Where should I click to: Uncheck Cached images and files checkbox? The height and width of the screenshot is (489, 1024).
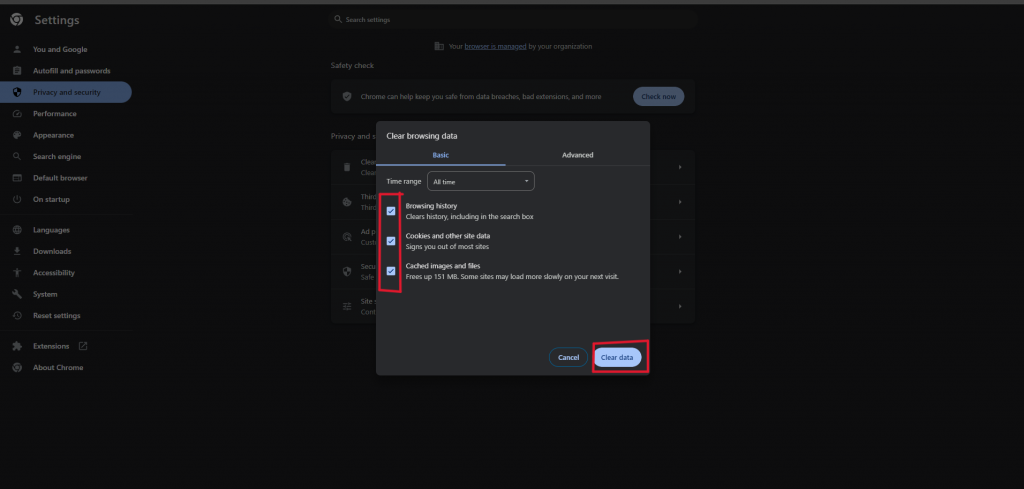(391, 271)
